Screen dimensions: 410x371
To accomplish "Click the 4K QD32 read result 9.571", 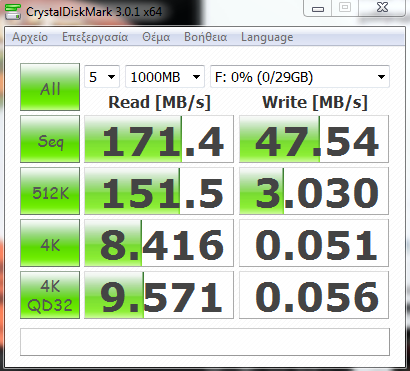I will 159,295.
